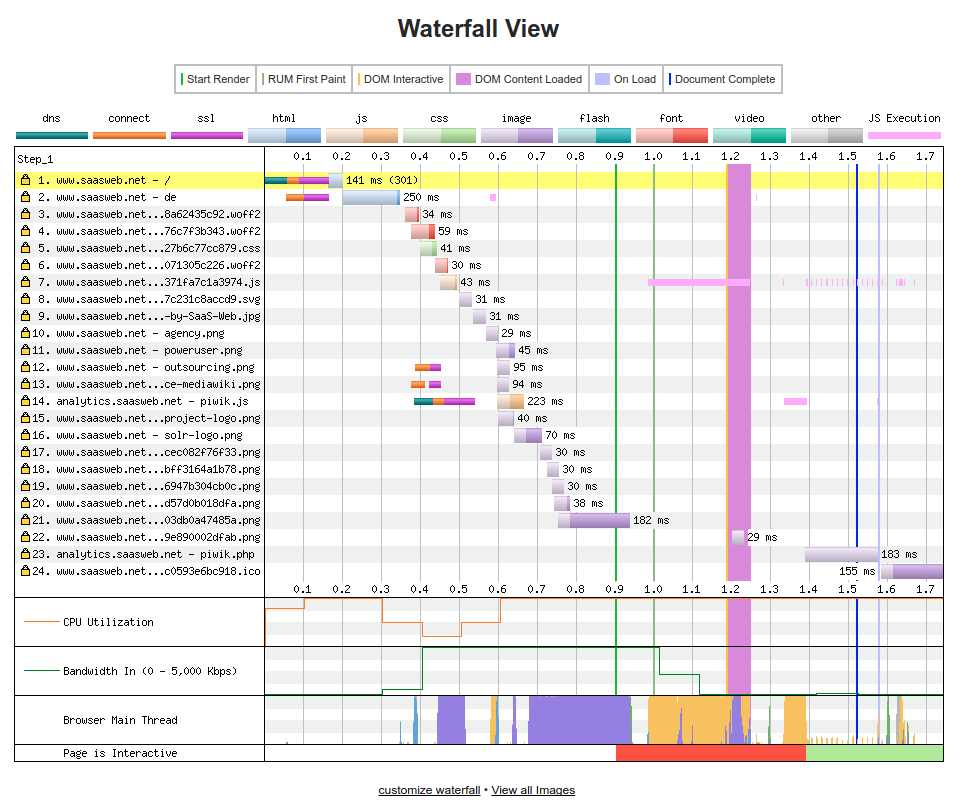Viewport: 963px width, 802px height.
Task: Click the RUM First Paint legend entry
Action: coord(304,79)
